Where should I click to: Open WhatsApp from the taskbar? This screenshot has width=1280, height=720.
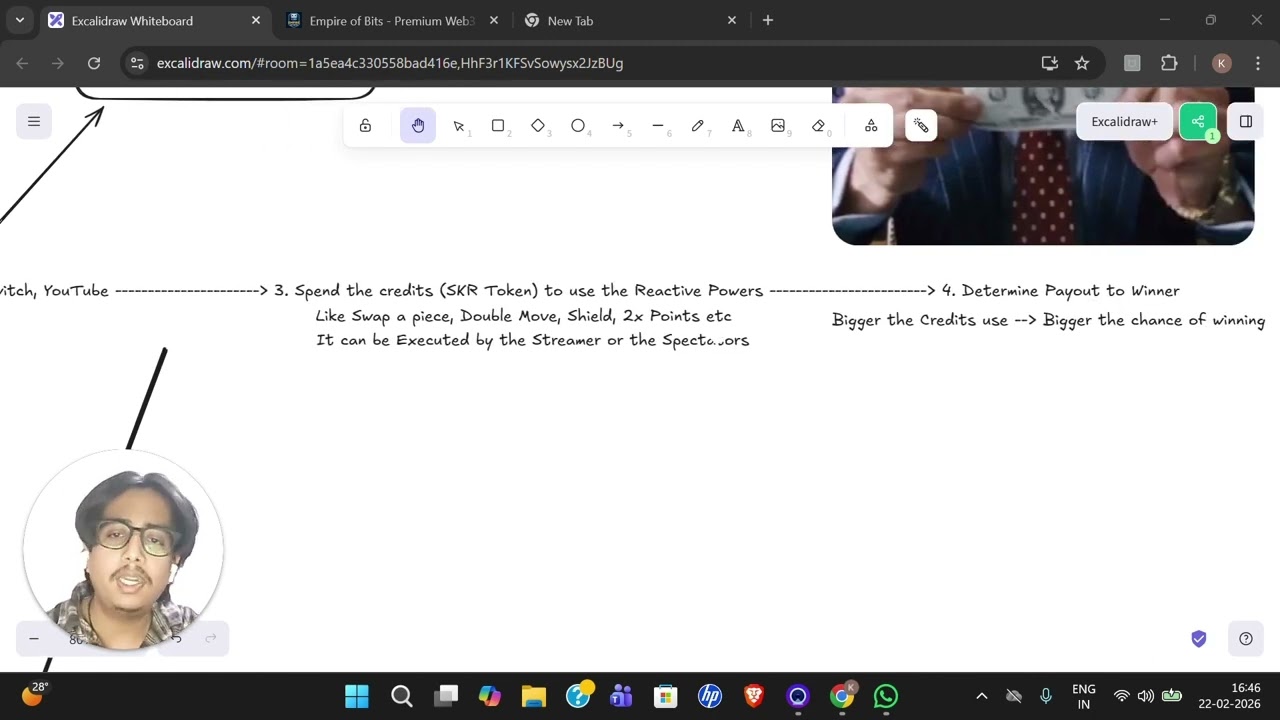(x=886, y=696)
